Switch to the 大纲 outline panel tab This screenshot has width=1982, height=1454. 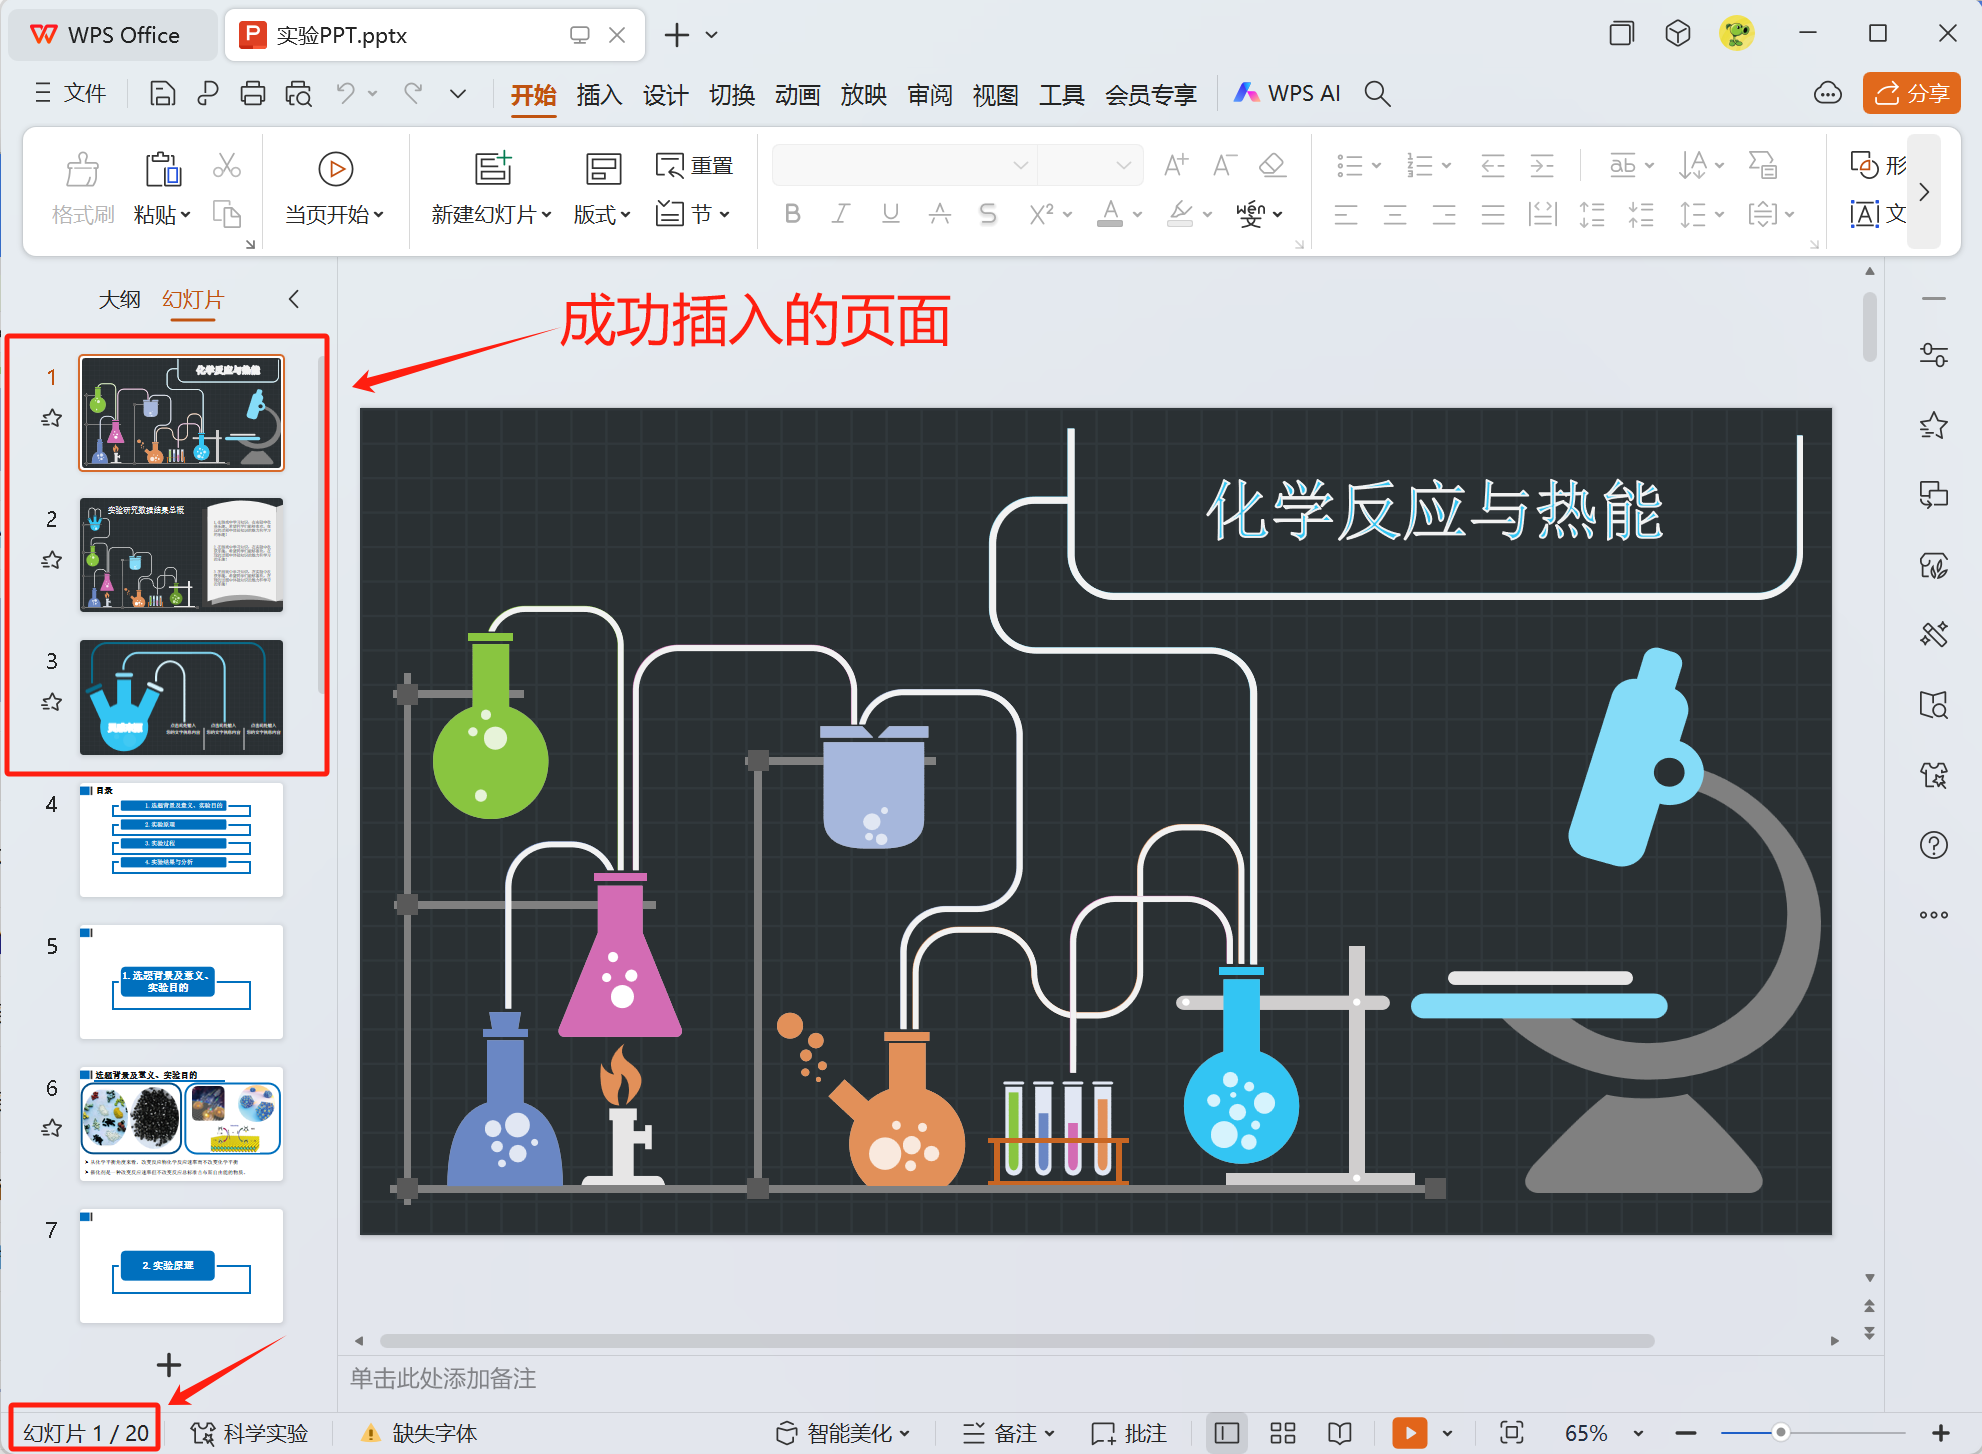pyautogui.click(x=119, y=298)
